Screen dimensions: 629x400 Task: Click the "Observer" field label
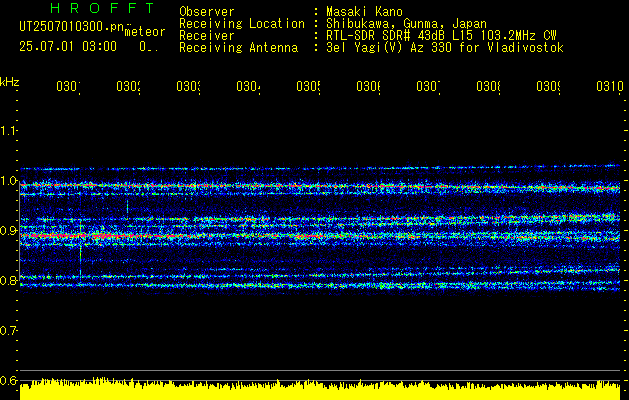click(x=207, y=12)
